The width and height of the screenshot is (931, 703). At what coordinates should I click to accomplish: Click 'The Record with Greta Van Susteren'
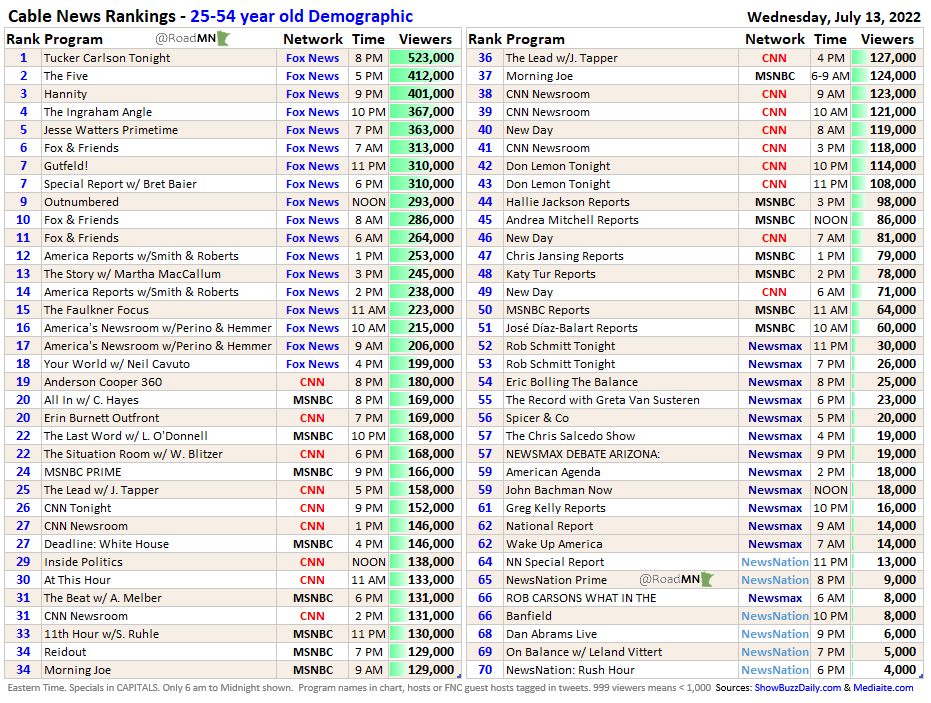tap(621, 400)
